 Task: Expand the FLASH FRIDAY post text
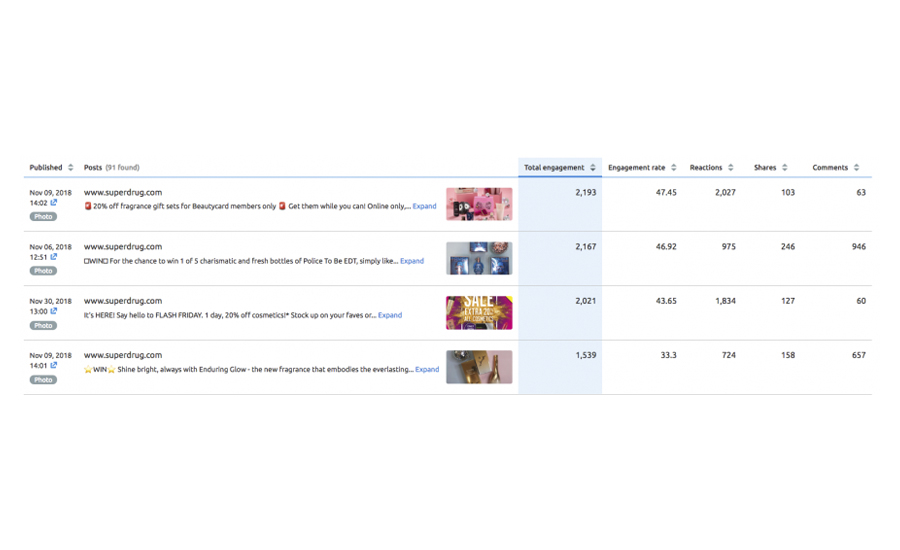click(390, 315)
